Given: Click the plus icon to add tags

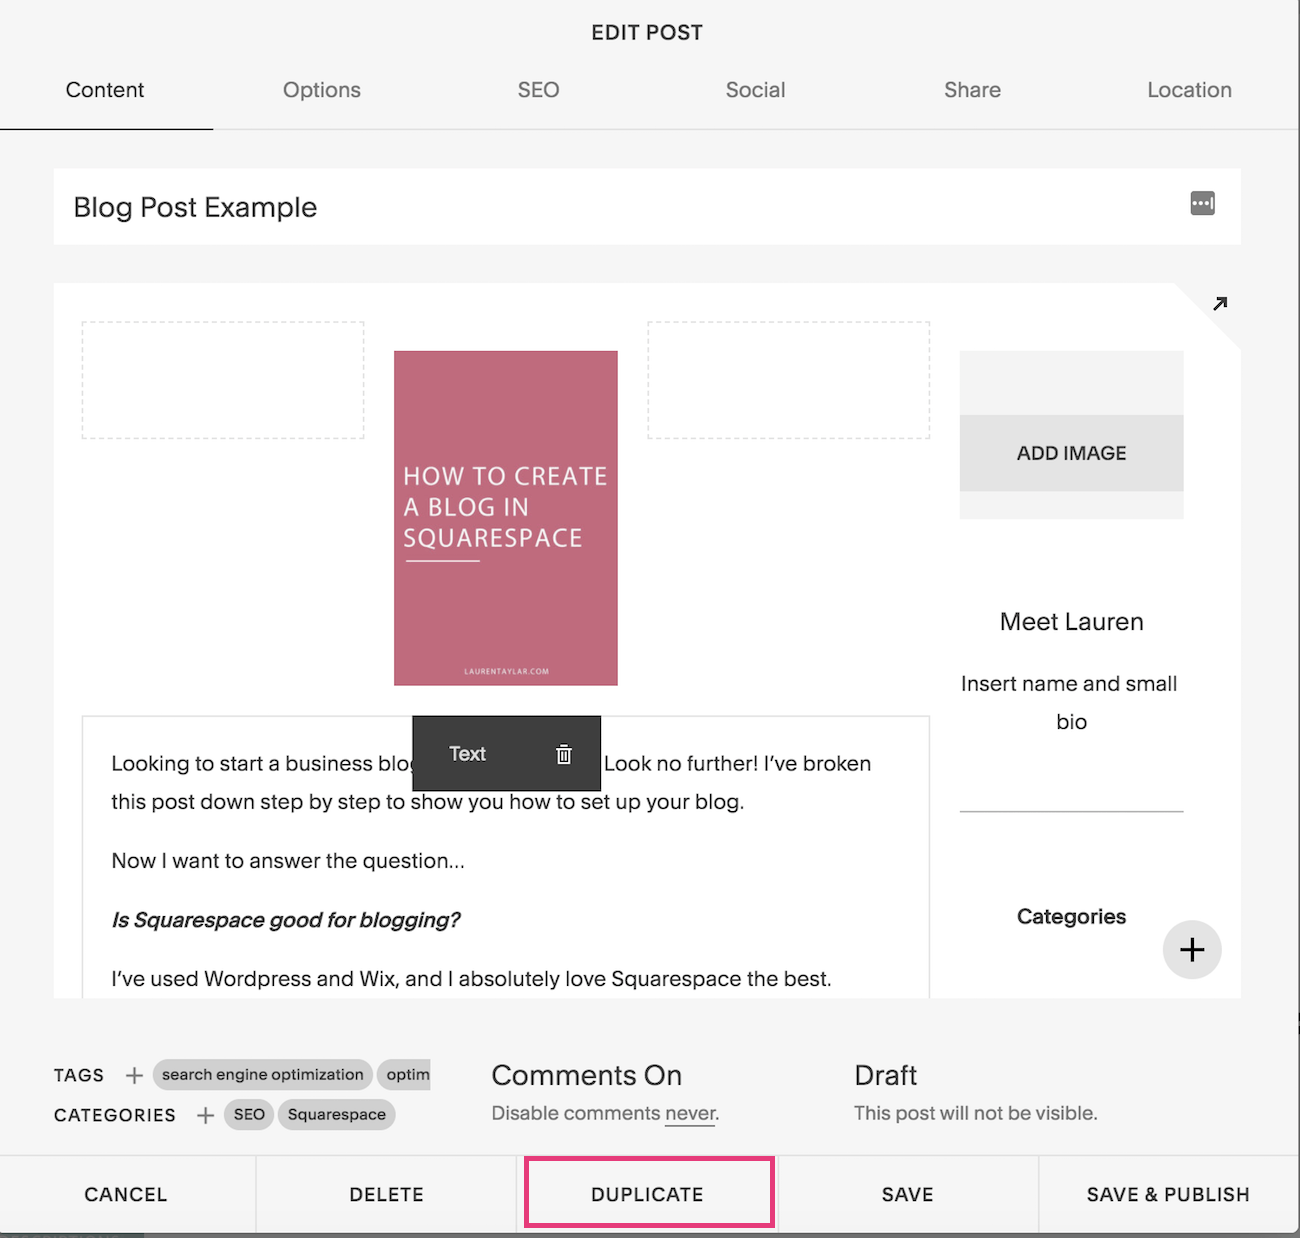Looking at the screenshot, I should [x=134, y=1075].
